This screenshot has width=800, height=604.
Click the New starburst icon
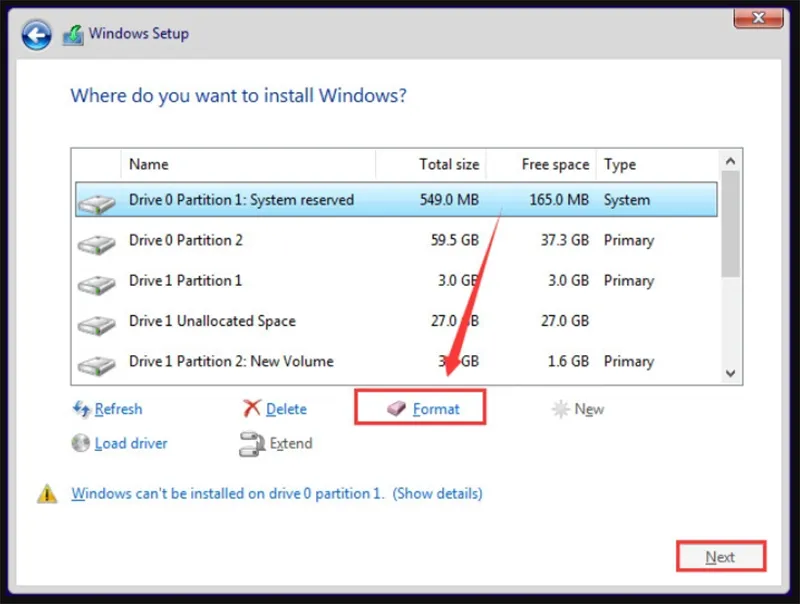[x=560, y=409]
